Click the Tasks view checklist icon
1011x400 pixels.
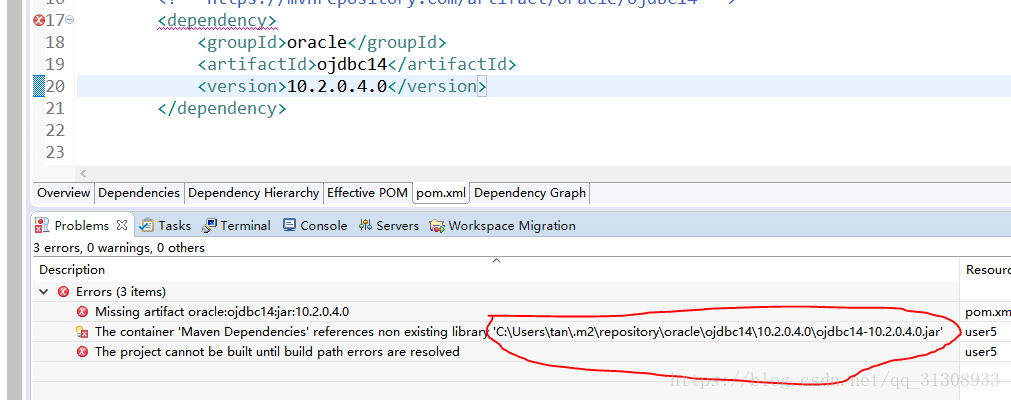(x=147, y=226)
